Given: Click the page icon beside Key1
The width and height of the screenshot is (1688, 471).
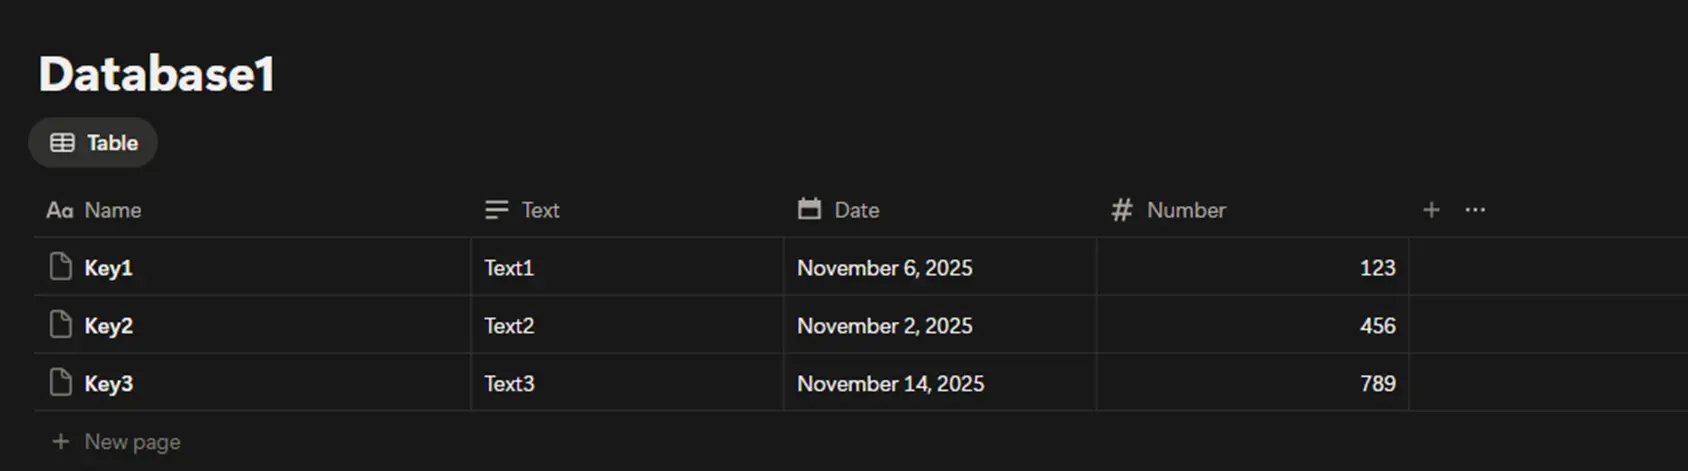Looking at the screenshot, I should pos(61,267).
